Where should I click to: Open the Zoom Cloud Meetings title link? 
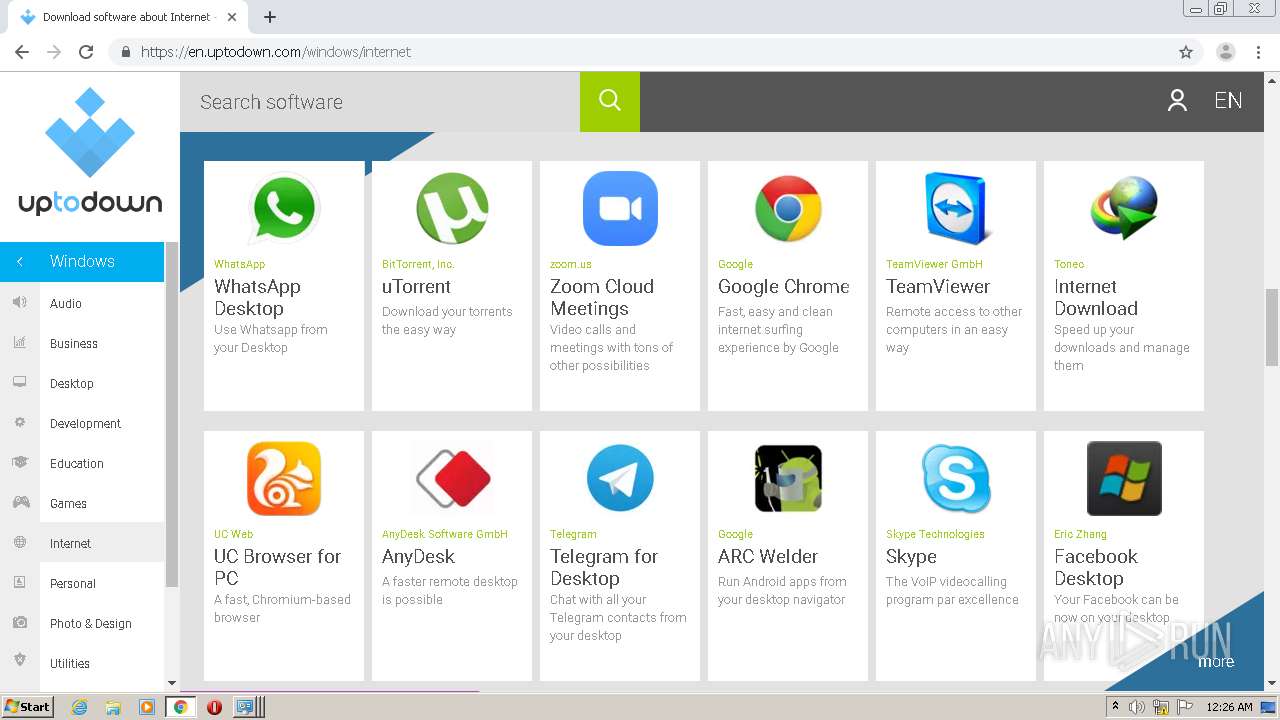[x=602, y=297]
